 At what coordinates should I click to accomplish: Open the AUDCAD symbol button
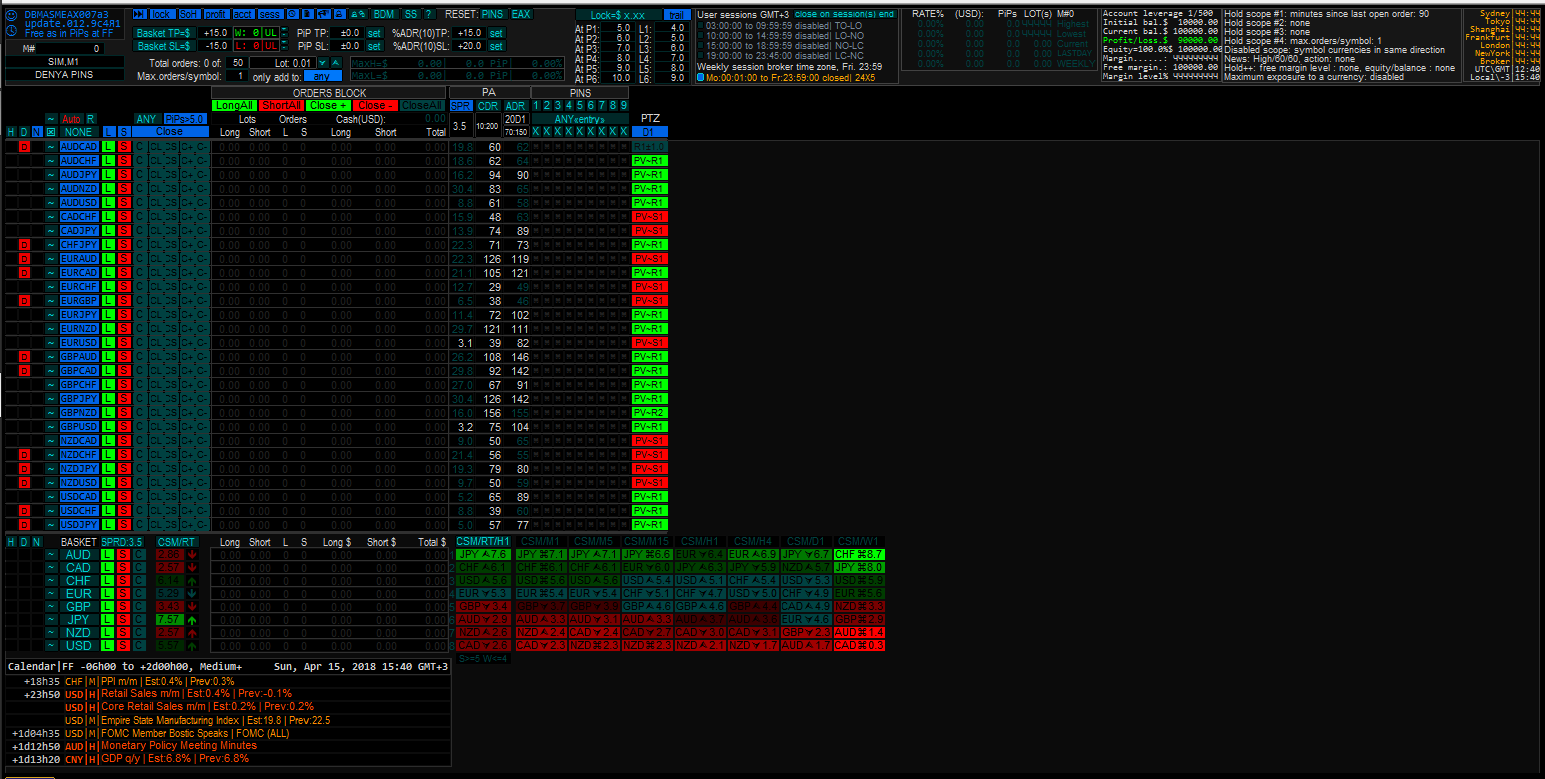79,146
